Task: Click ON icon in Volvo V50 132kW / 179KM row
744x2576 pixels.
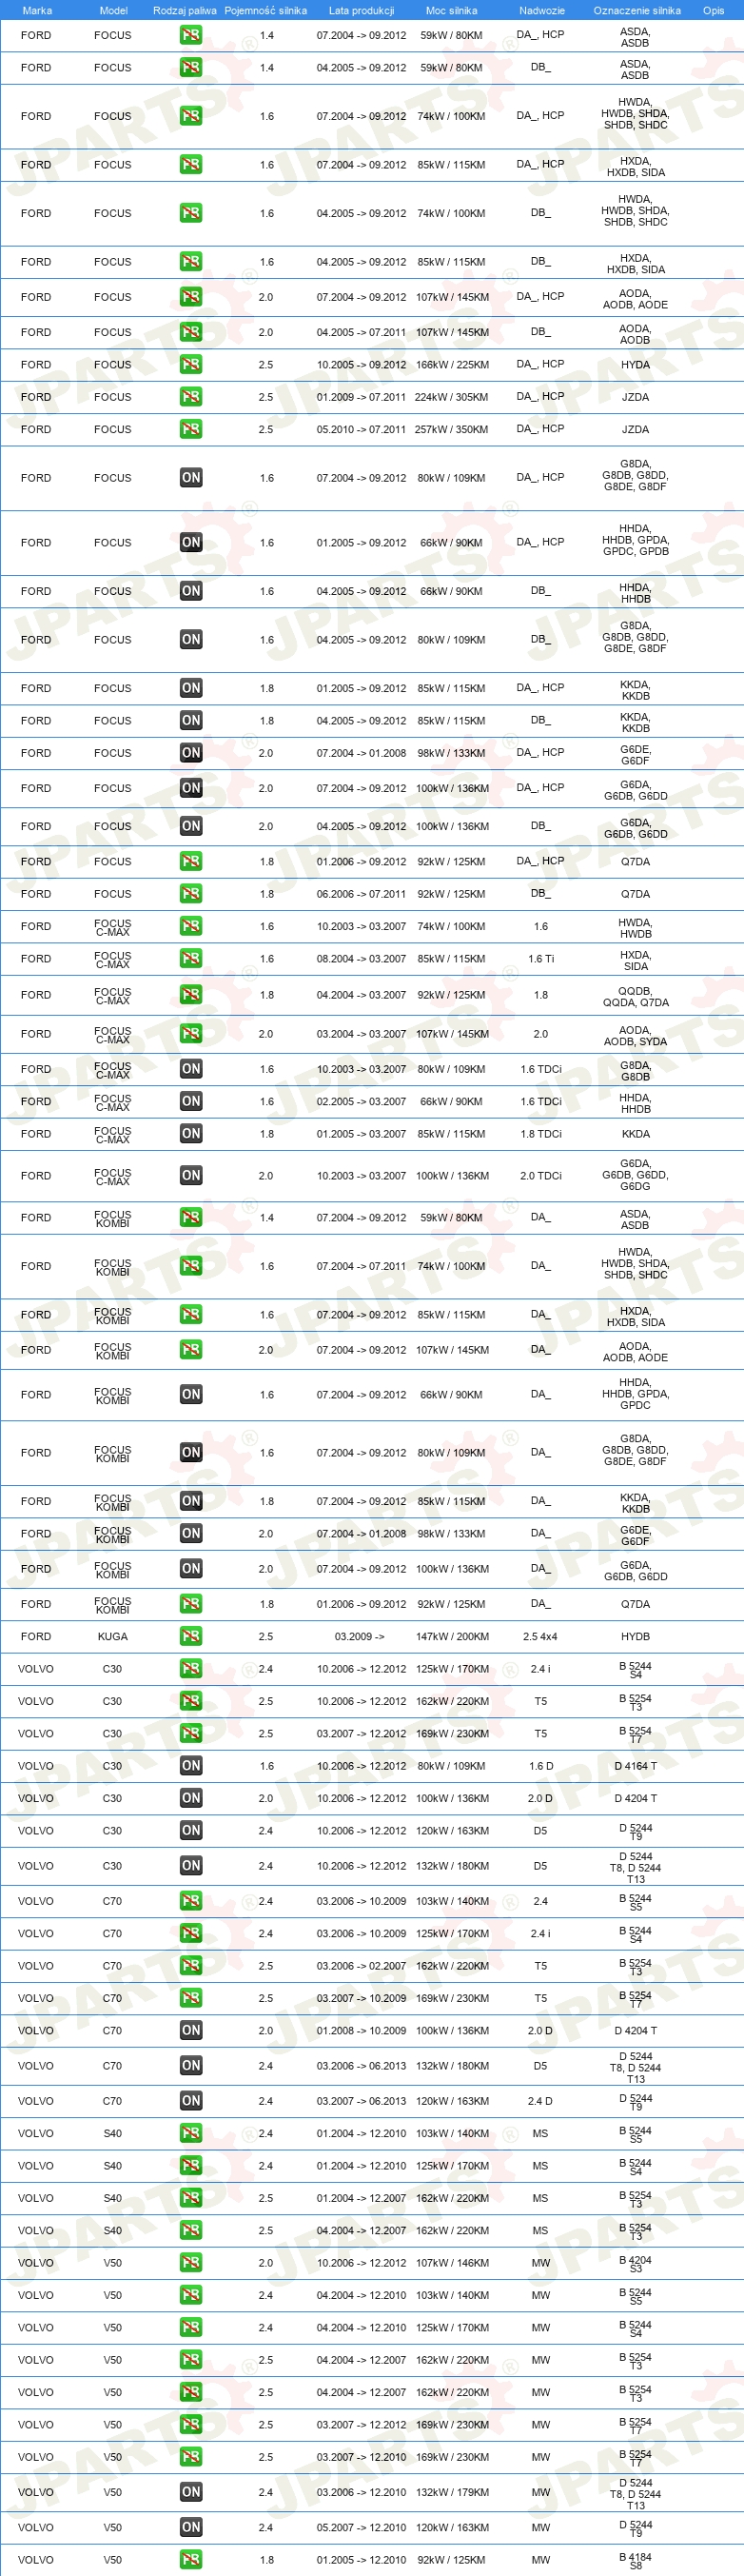Action: tap(191, 2491)
